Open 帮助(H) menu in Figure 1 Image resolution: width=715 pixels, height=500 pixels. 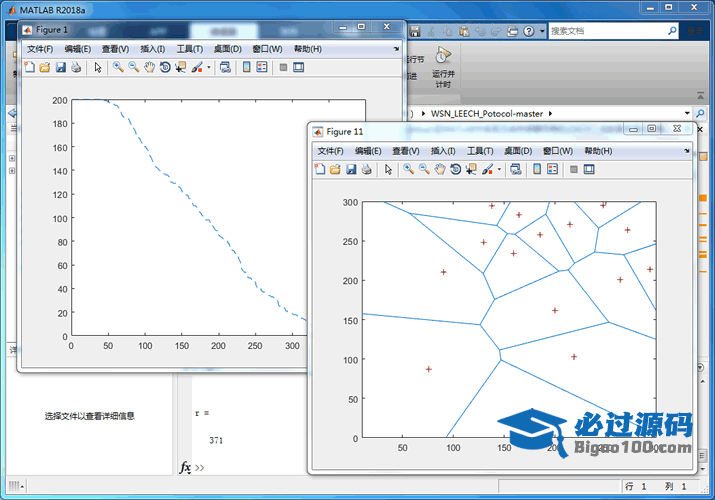pos(308,49)
